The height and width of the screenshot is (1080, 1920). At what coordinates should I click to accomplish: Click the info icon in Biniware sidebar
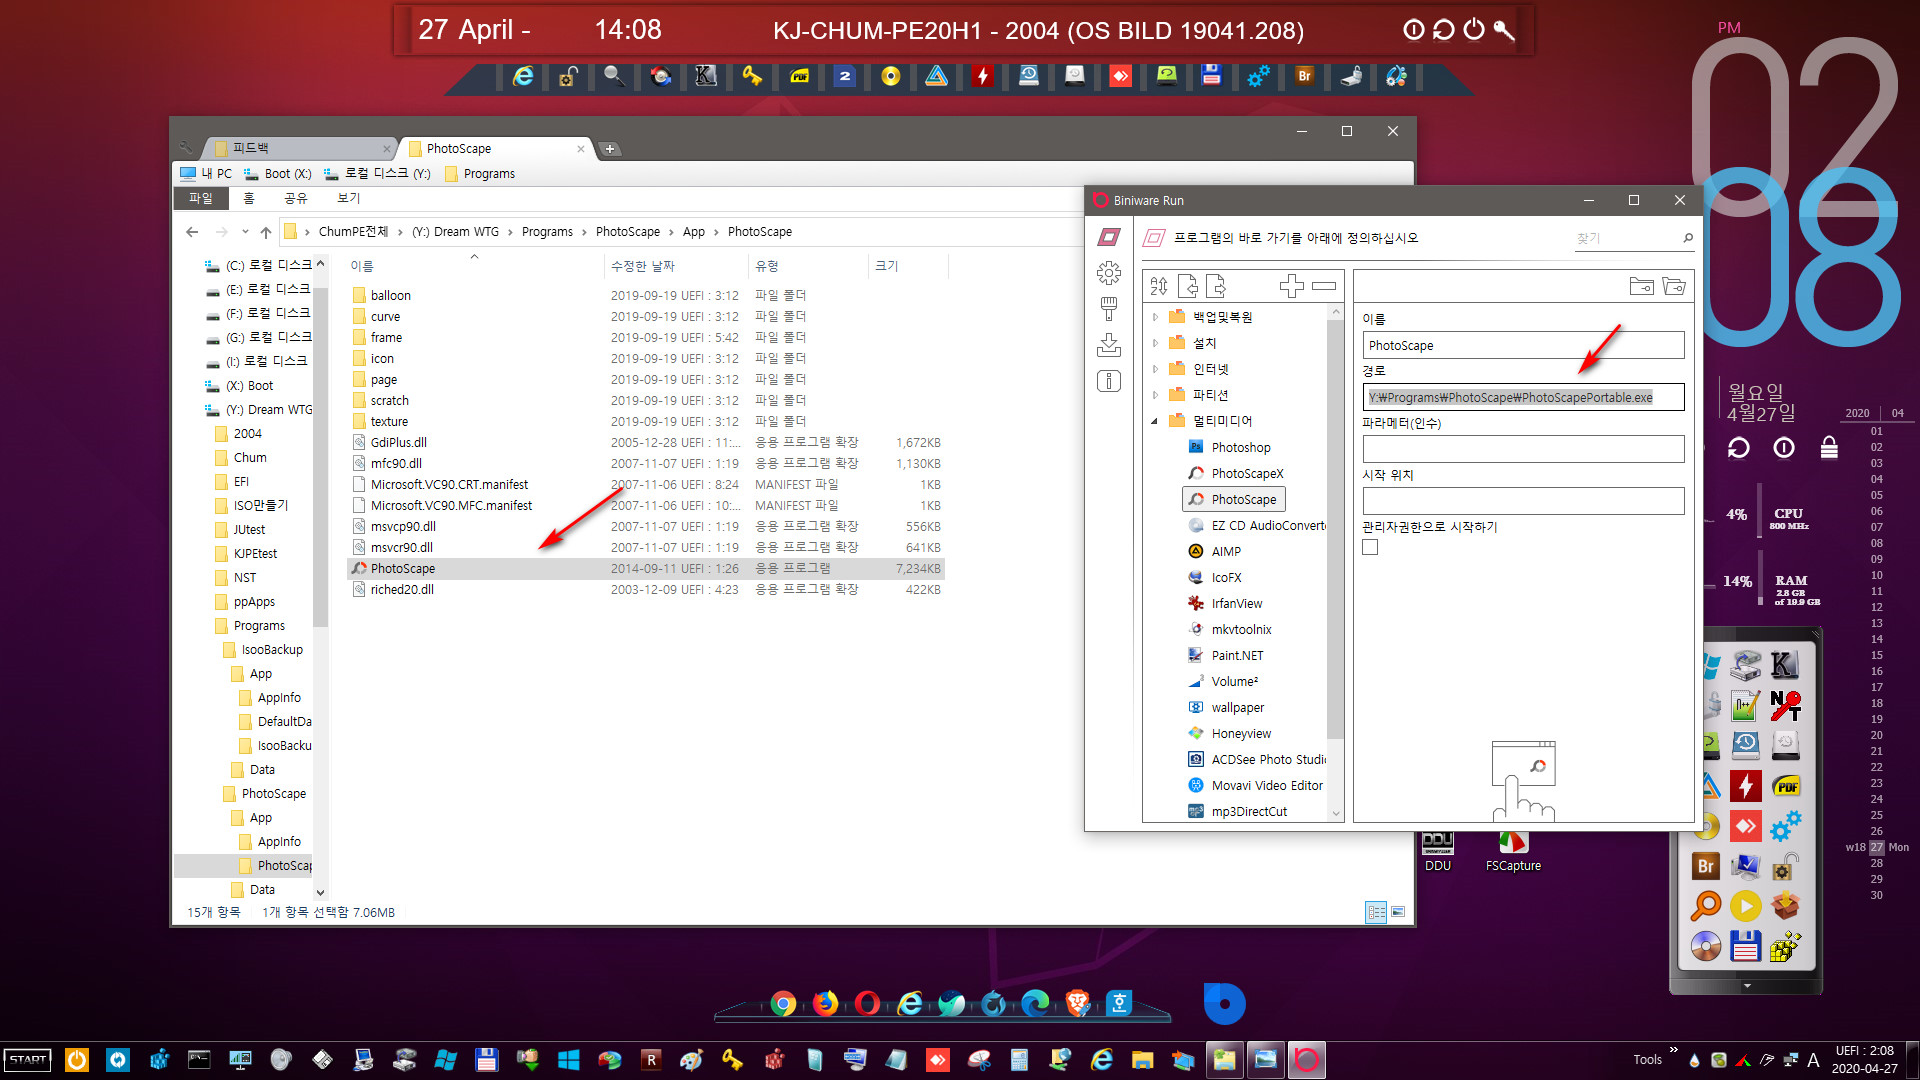coord(1109,381)
